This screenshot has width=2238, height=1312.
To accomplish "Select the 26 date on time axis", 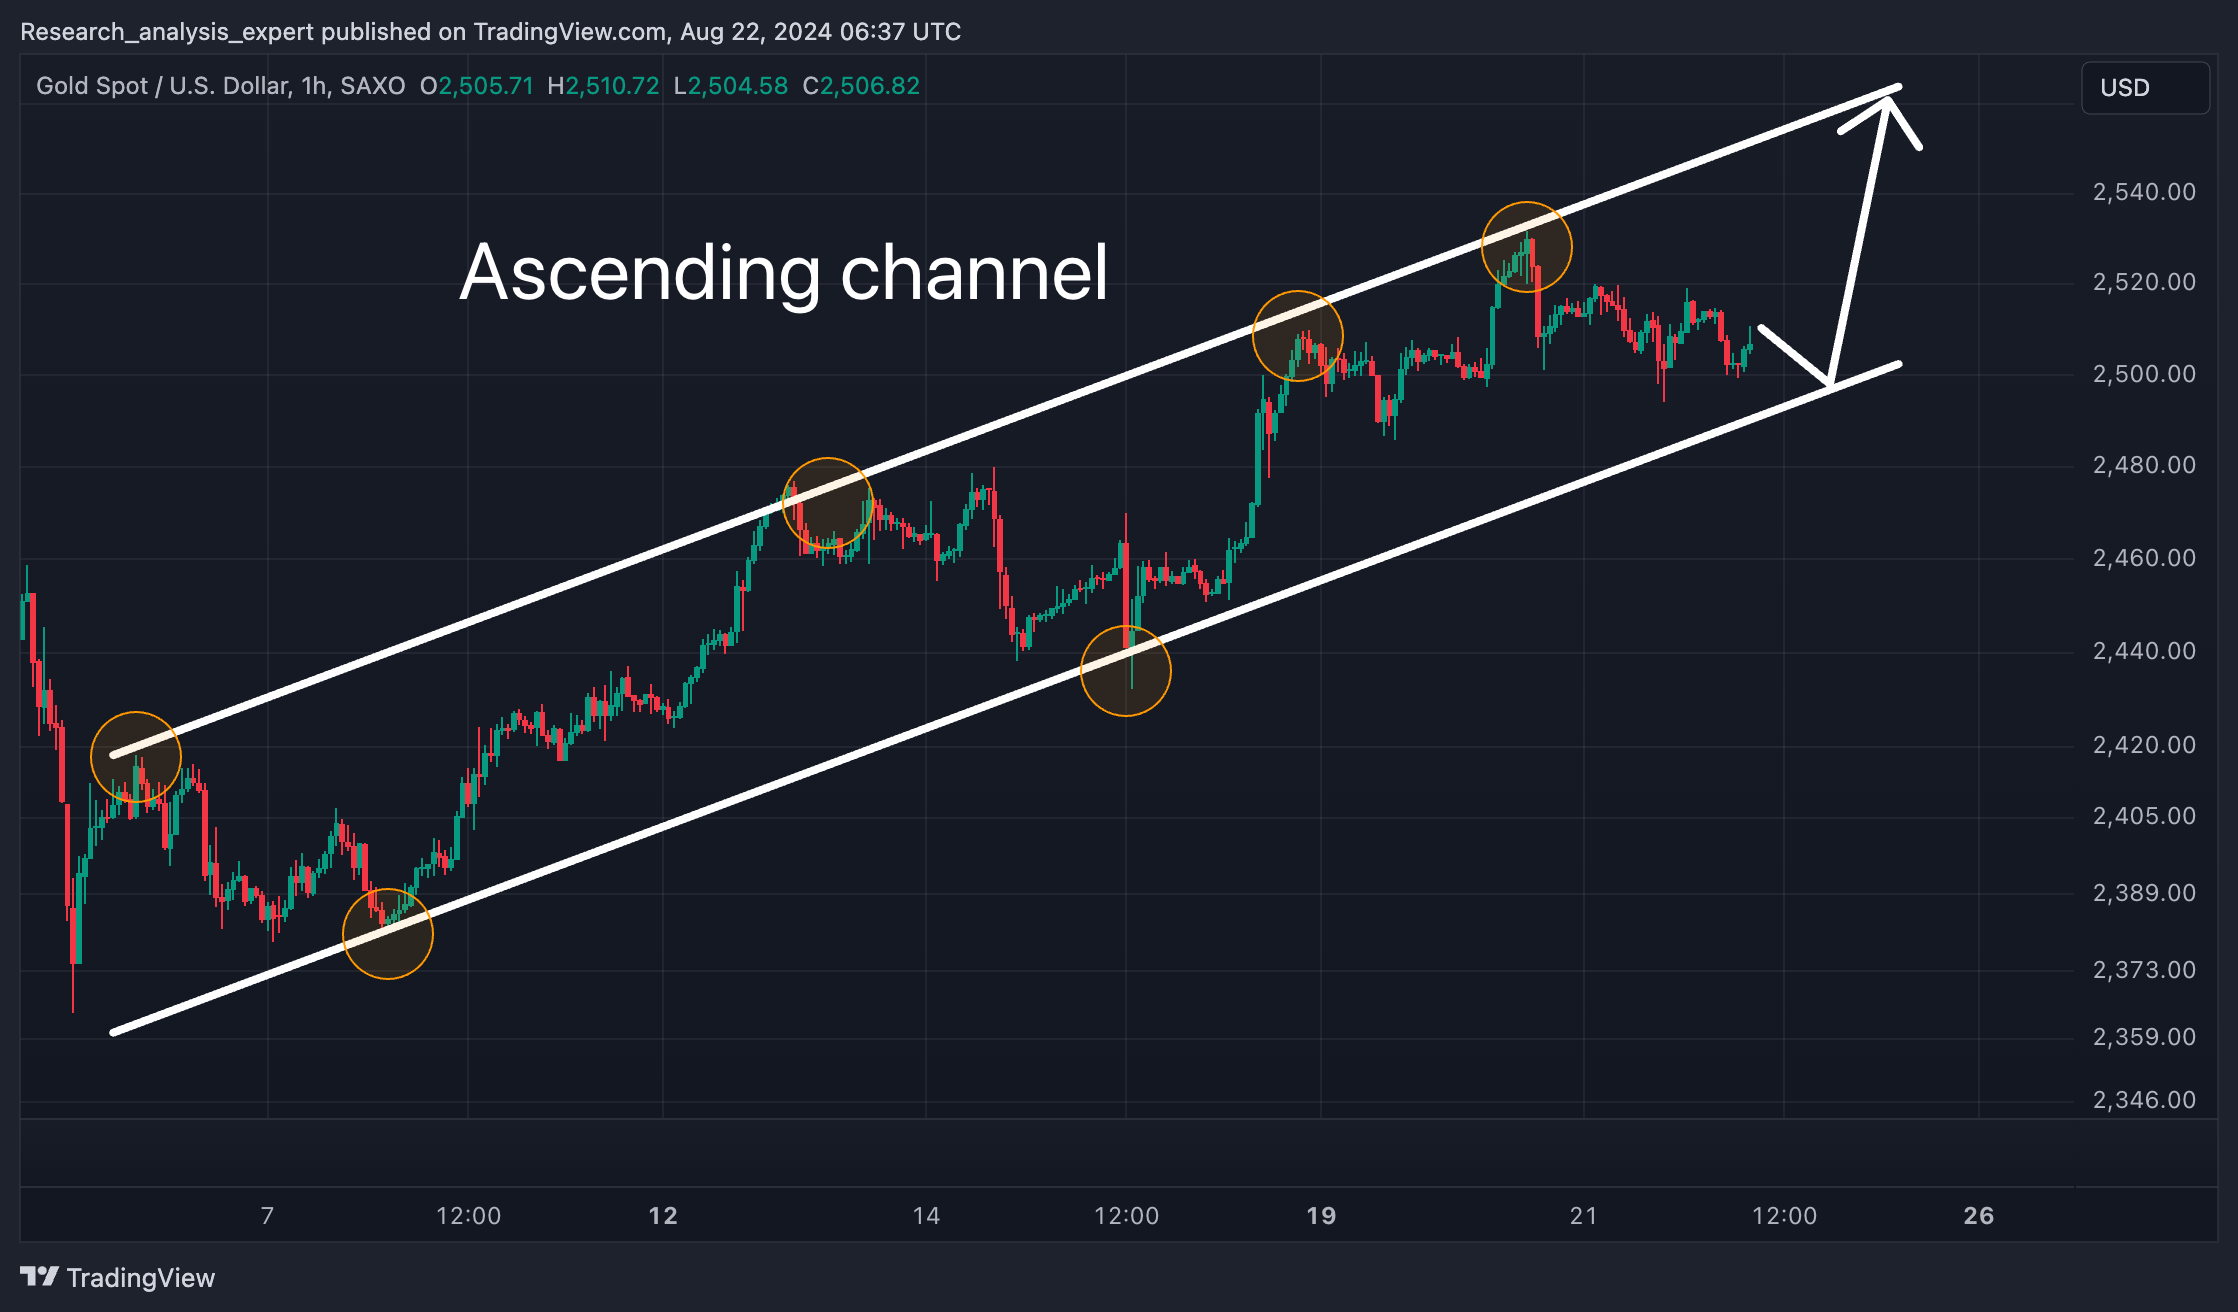I will pos(1978,1216).
